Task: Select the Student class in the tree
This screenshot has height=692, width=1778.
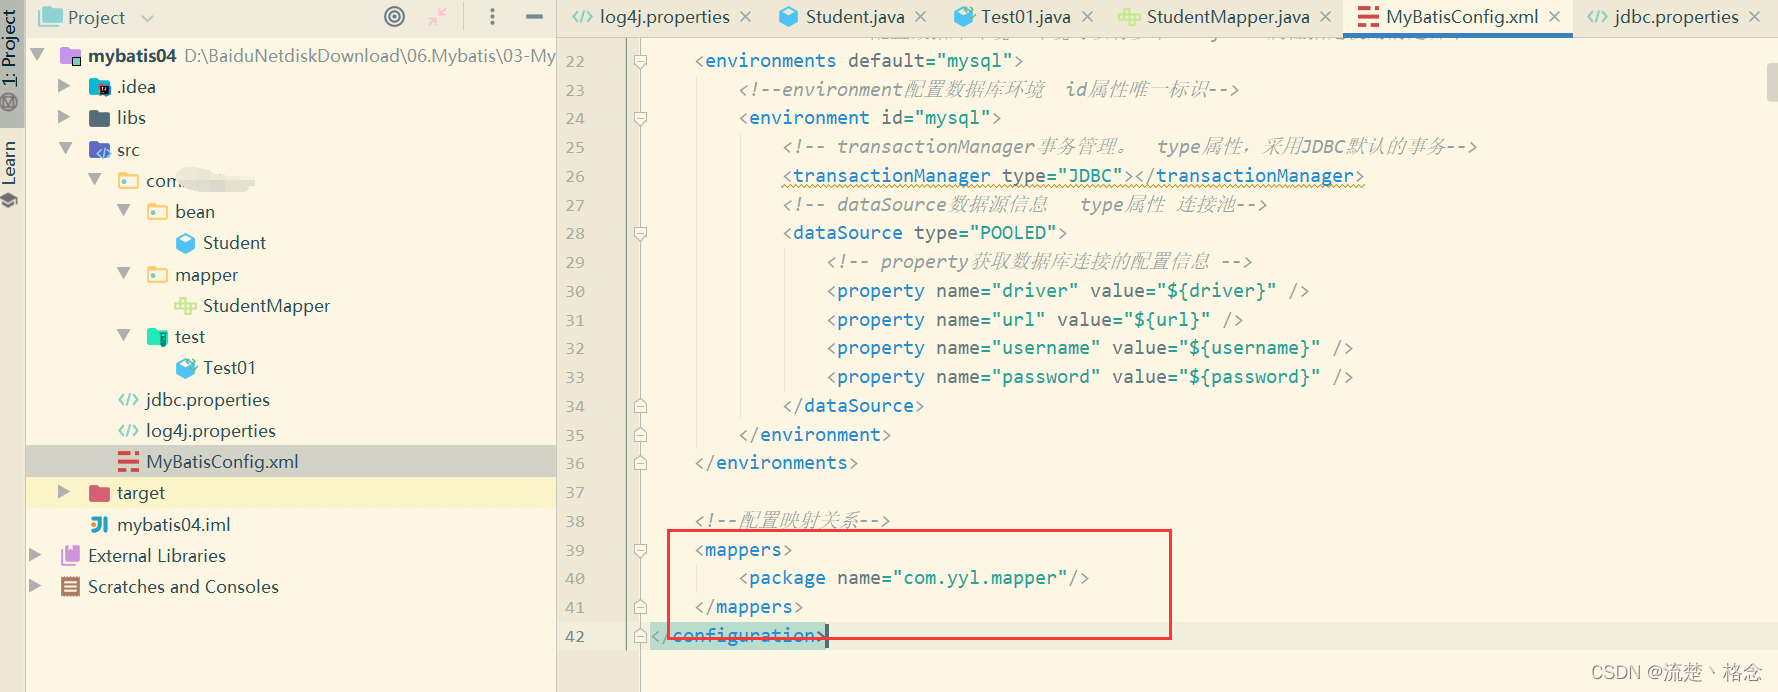Action: click(234, 243)
